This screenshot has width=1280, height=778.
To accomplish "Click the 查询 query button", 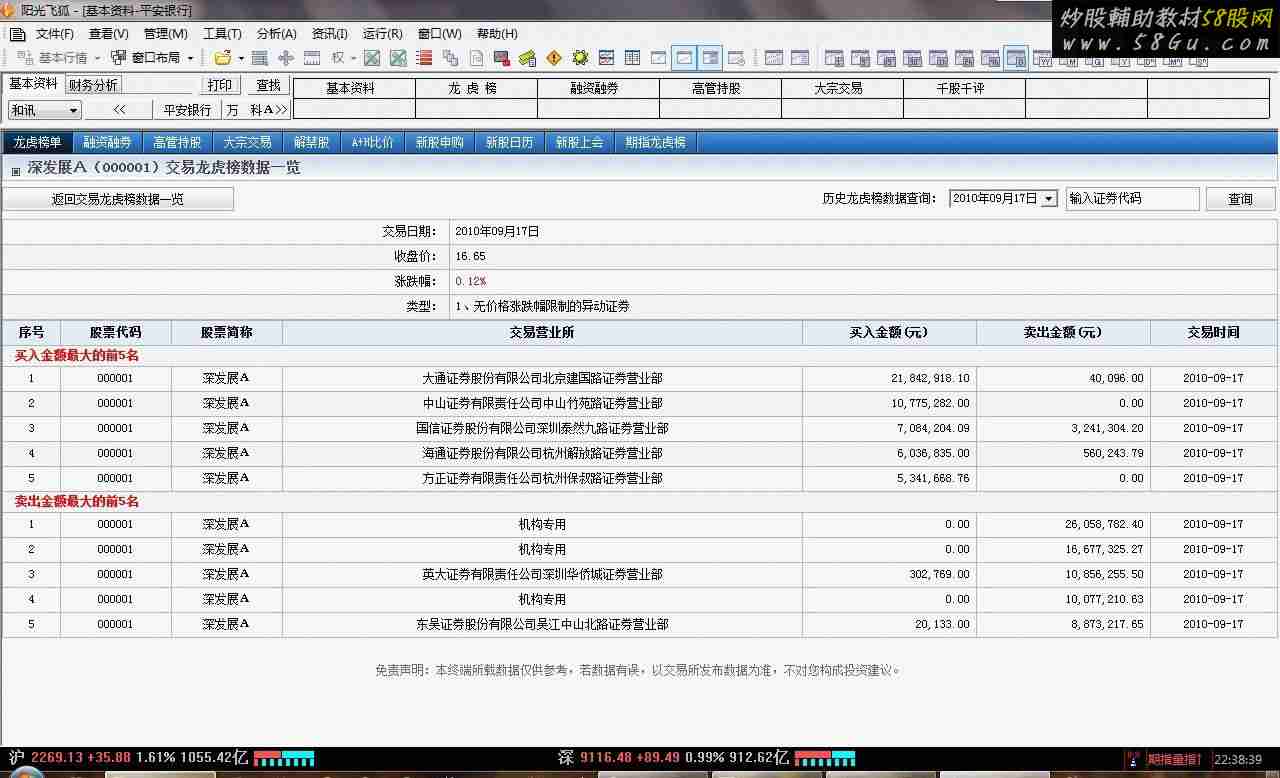I will 1240,199.
